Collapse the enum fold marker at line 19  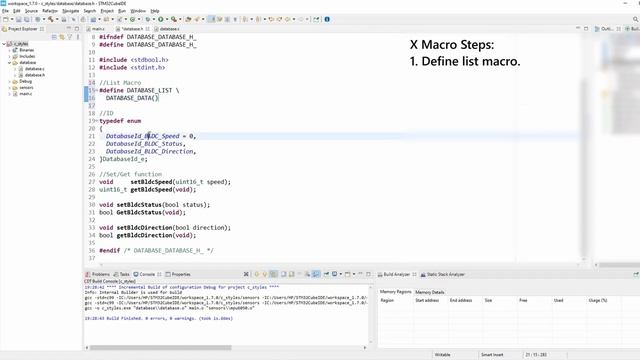96,121
